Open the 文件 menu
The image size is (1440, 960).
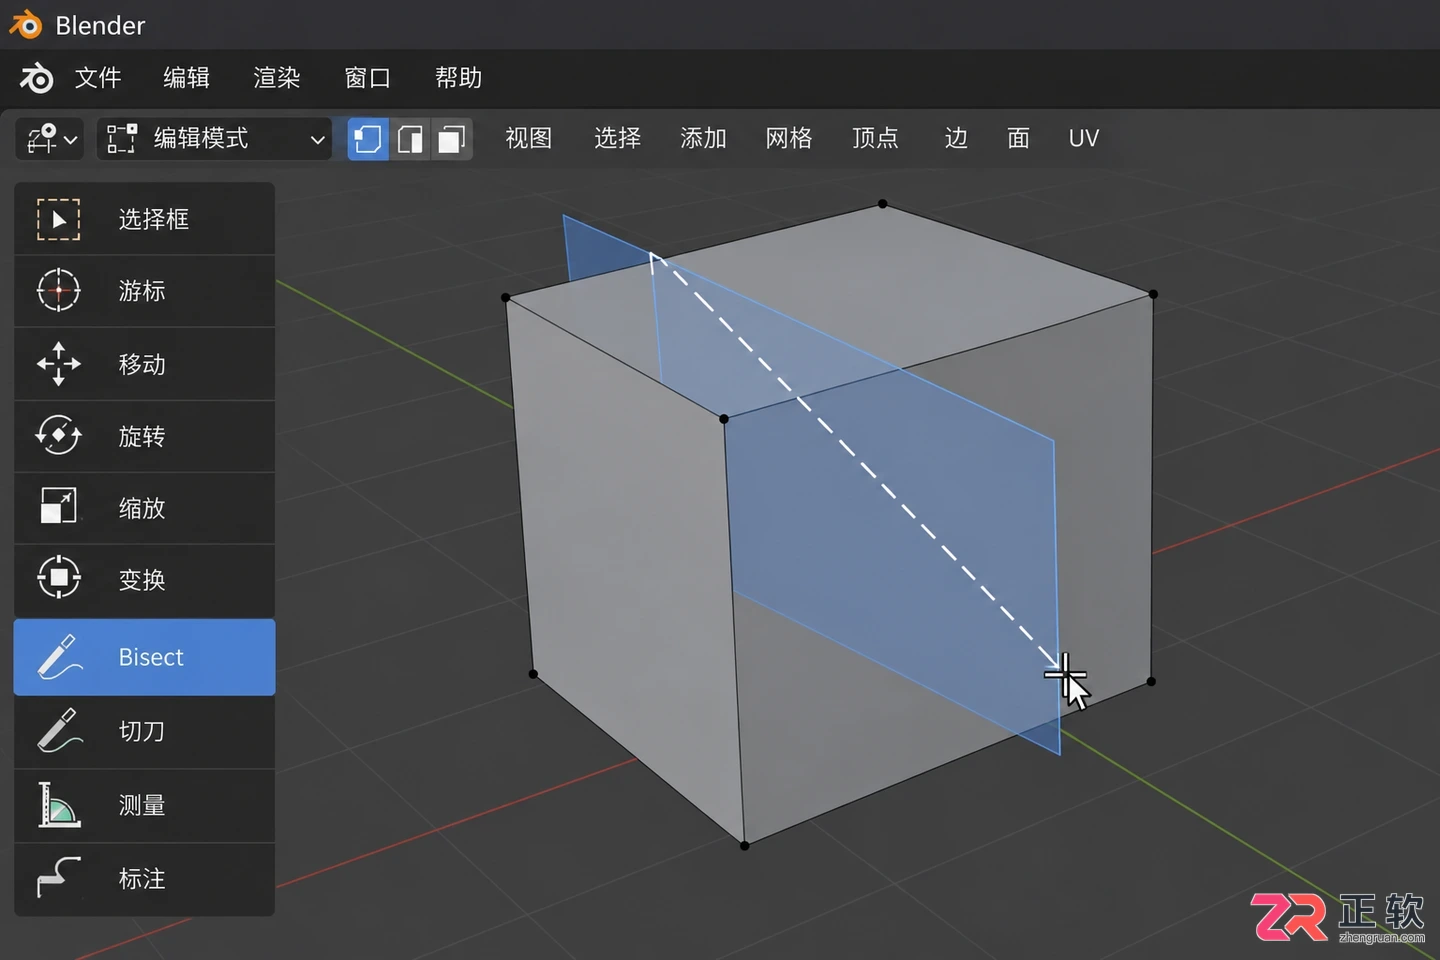coord(98,78)
